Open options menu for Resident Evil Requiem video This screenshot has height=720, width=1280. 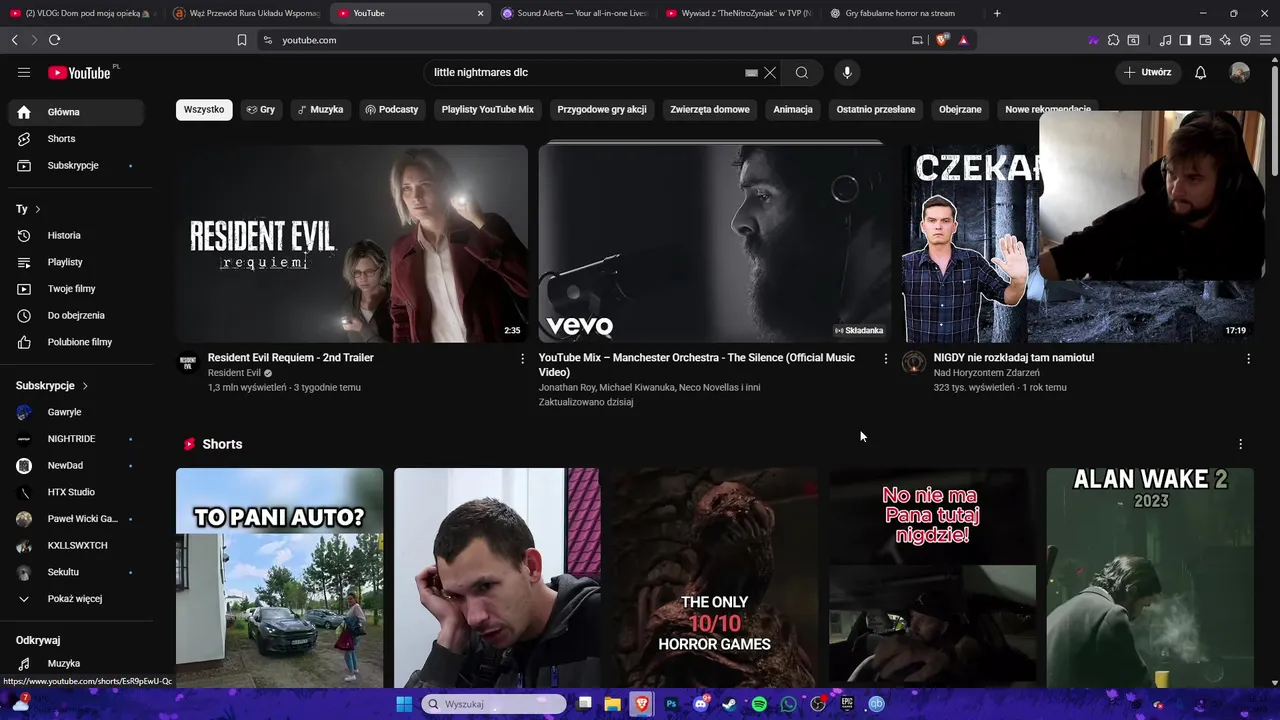[522, 358]
